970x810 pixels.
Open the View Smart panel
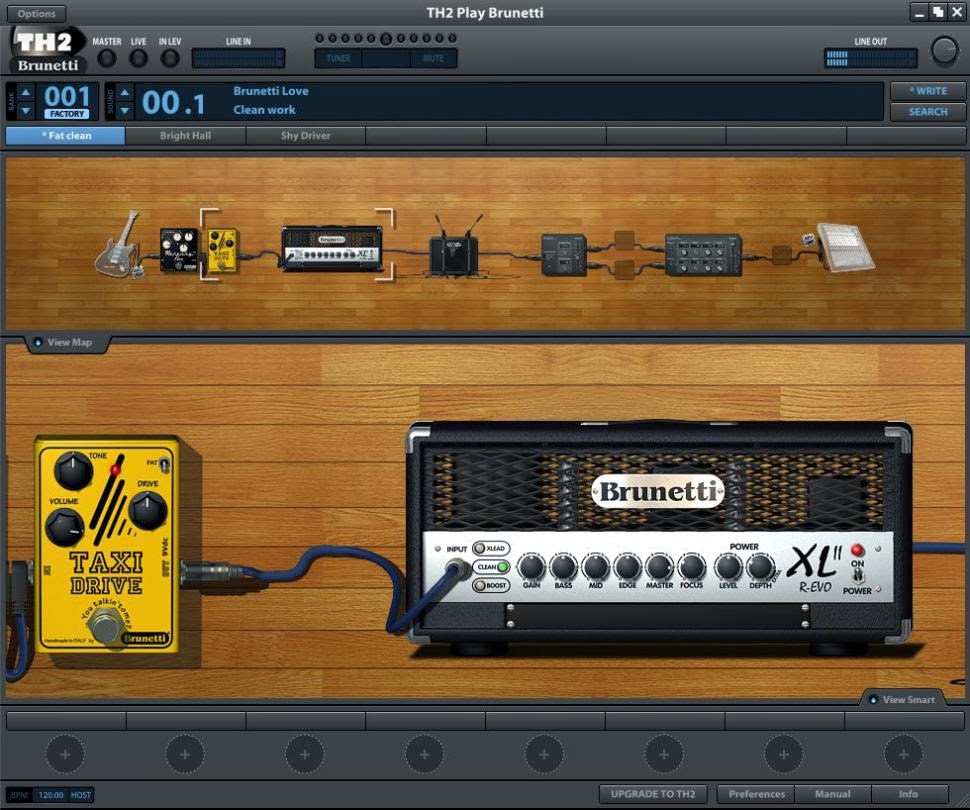coord(903,699)
